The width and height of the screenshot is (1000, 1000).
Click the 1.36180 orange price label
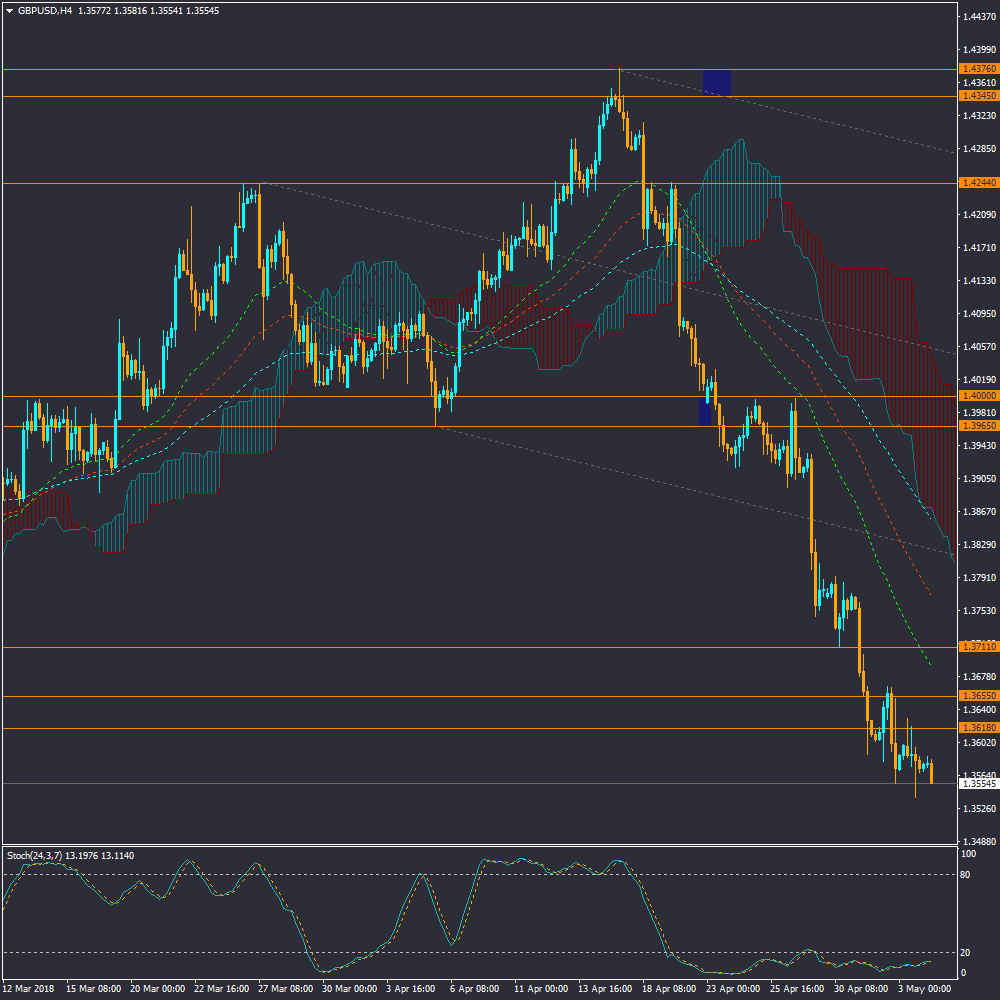(x=978, y=728)
